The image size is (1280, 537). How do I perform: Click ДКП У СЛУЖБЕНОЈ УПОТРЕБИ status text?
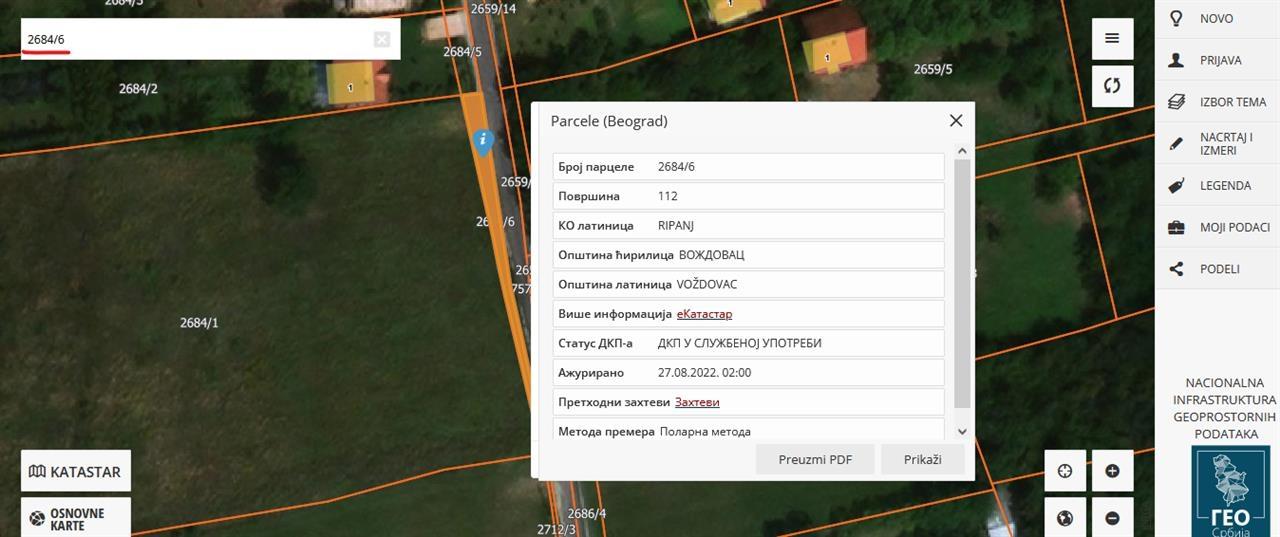[740, 343]
